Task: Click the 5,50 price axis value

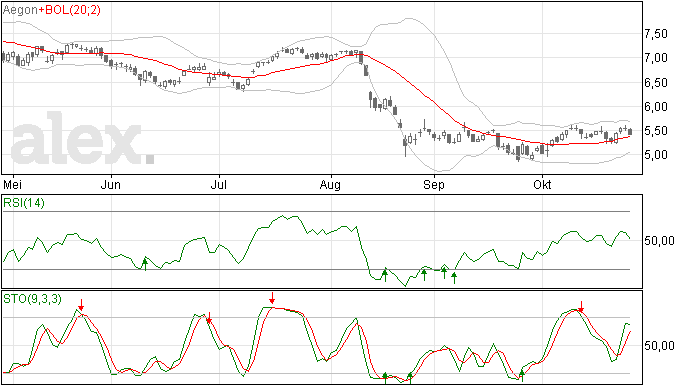Action: [656, 131]
